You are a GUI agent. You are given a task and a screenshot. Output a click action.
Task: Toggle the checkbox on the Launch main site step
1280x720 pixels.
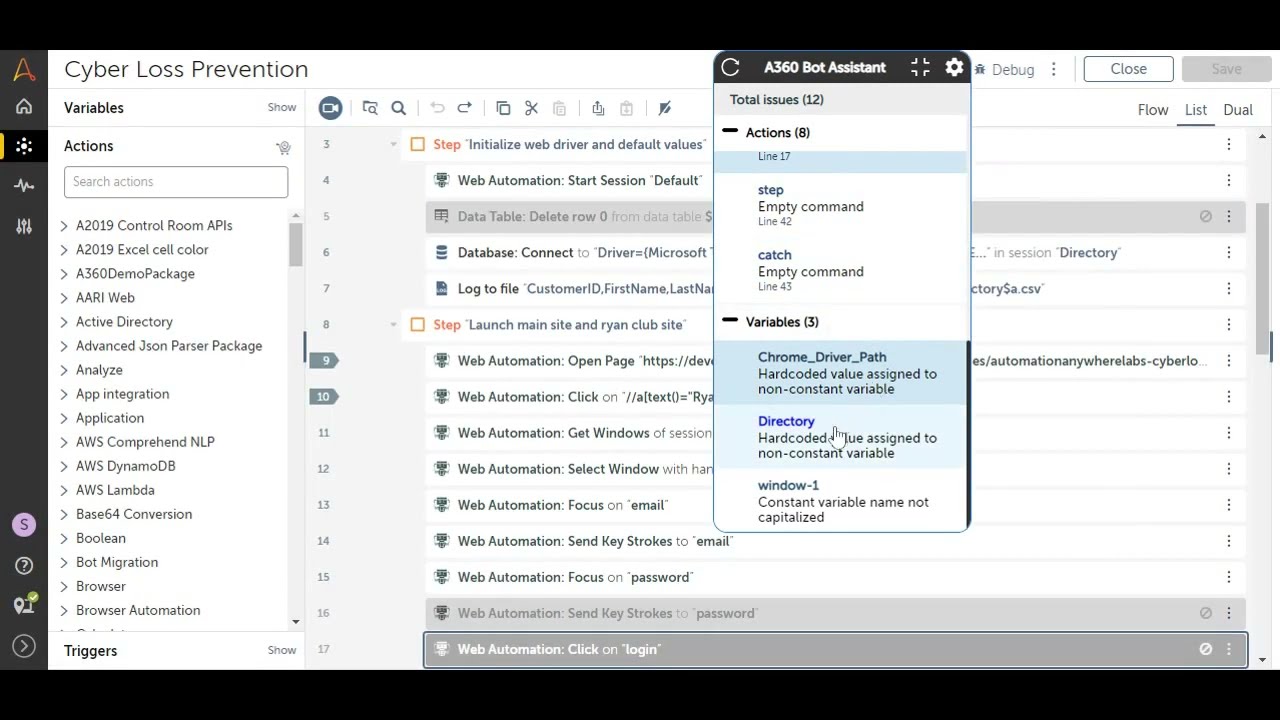(x=418, y=324)
